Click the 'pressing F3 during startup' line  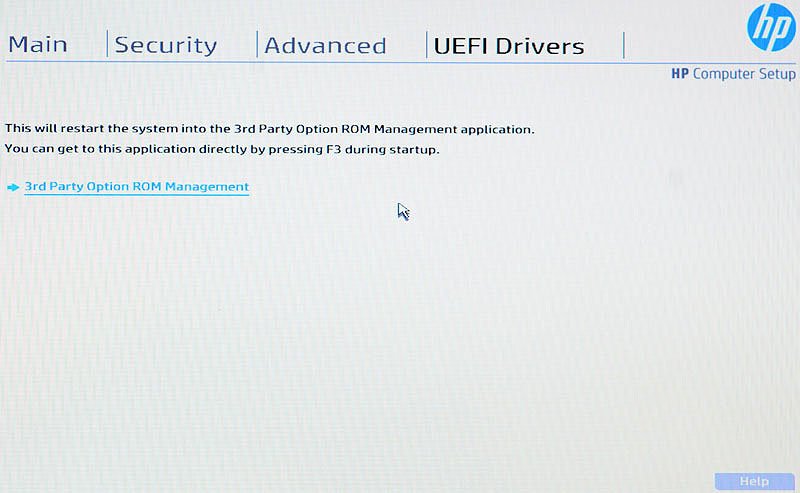coord(222,150)
